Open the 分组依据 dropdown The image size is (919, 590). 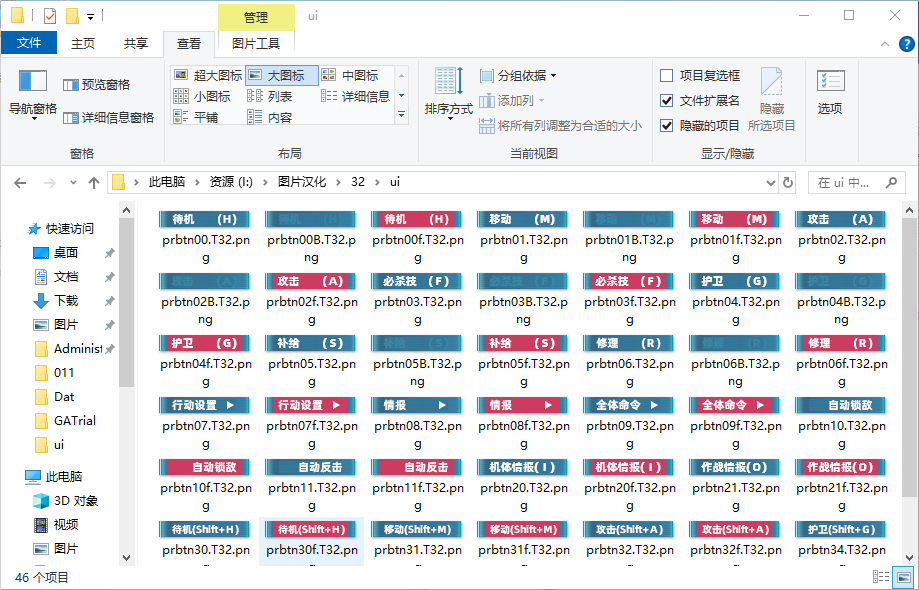coord(518,75)
